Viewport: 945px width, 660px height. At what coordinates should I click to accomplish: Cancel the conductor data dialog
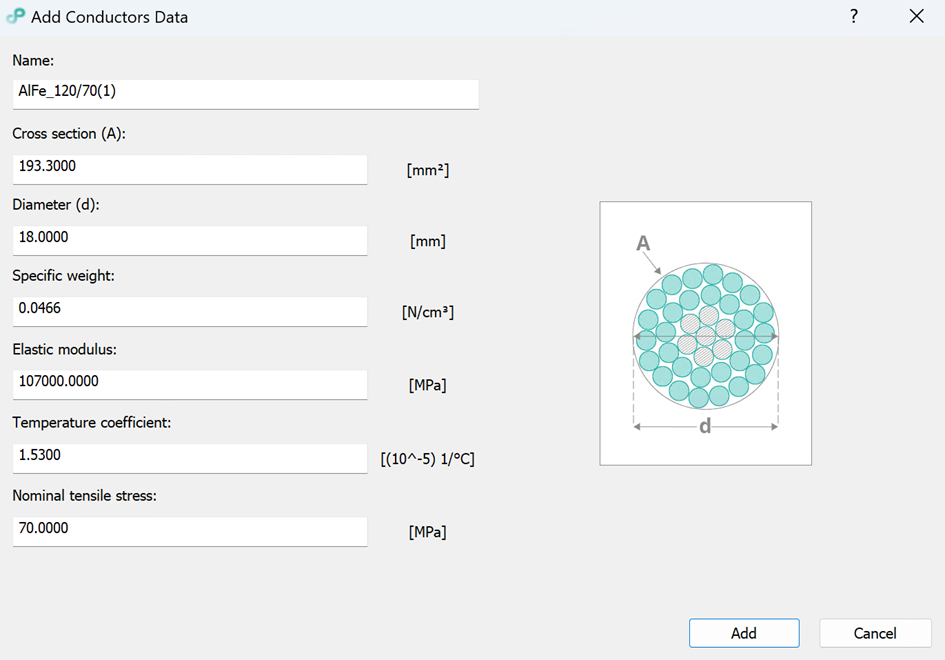(875, 633)
